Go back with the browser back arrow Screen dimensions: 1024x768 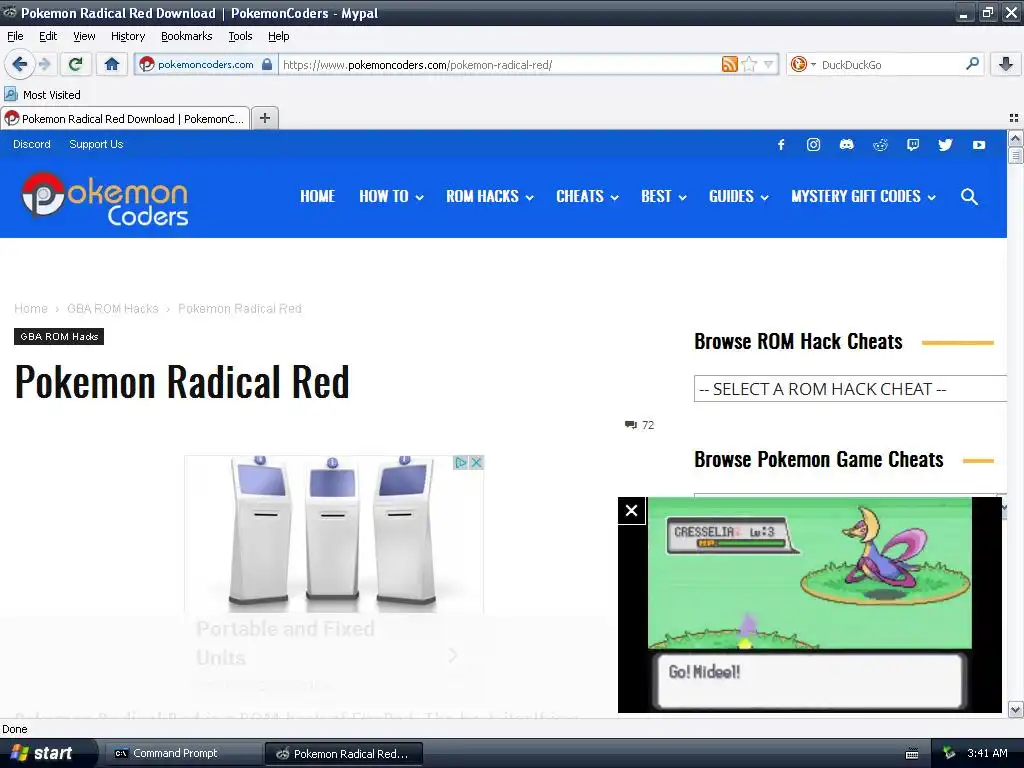click(19, 64)
